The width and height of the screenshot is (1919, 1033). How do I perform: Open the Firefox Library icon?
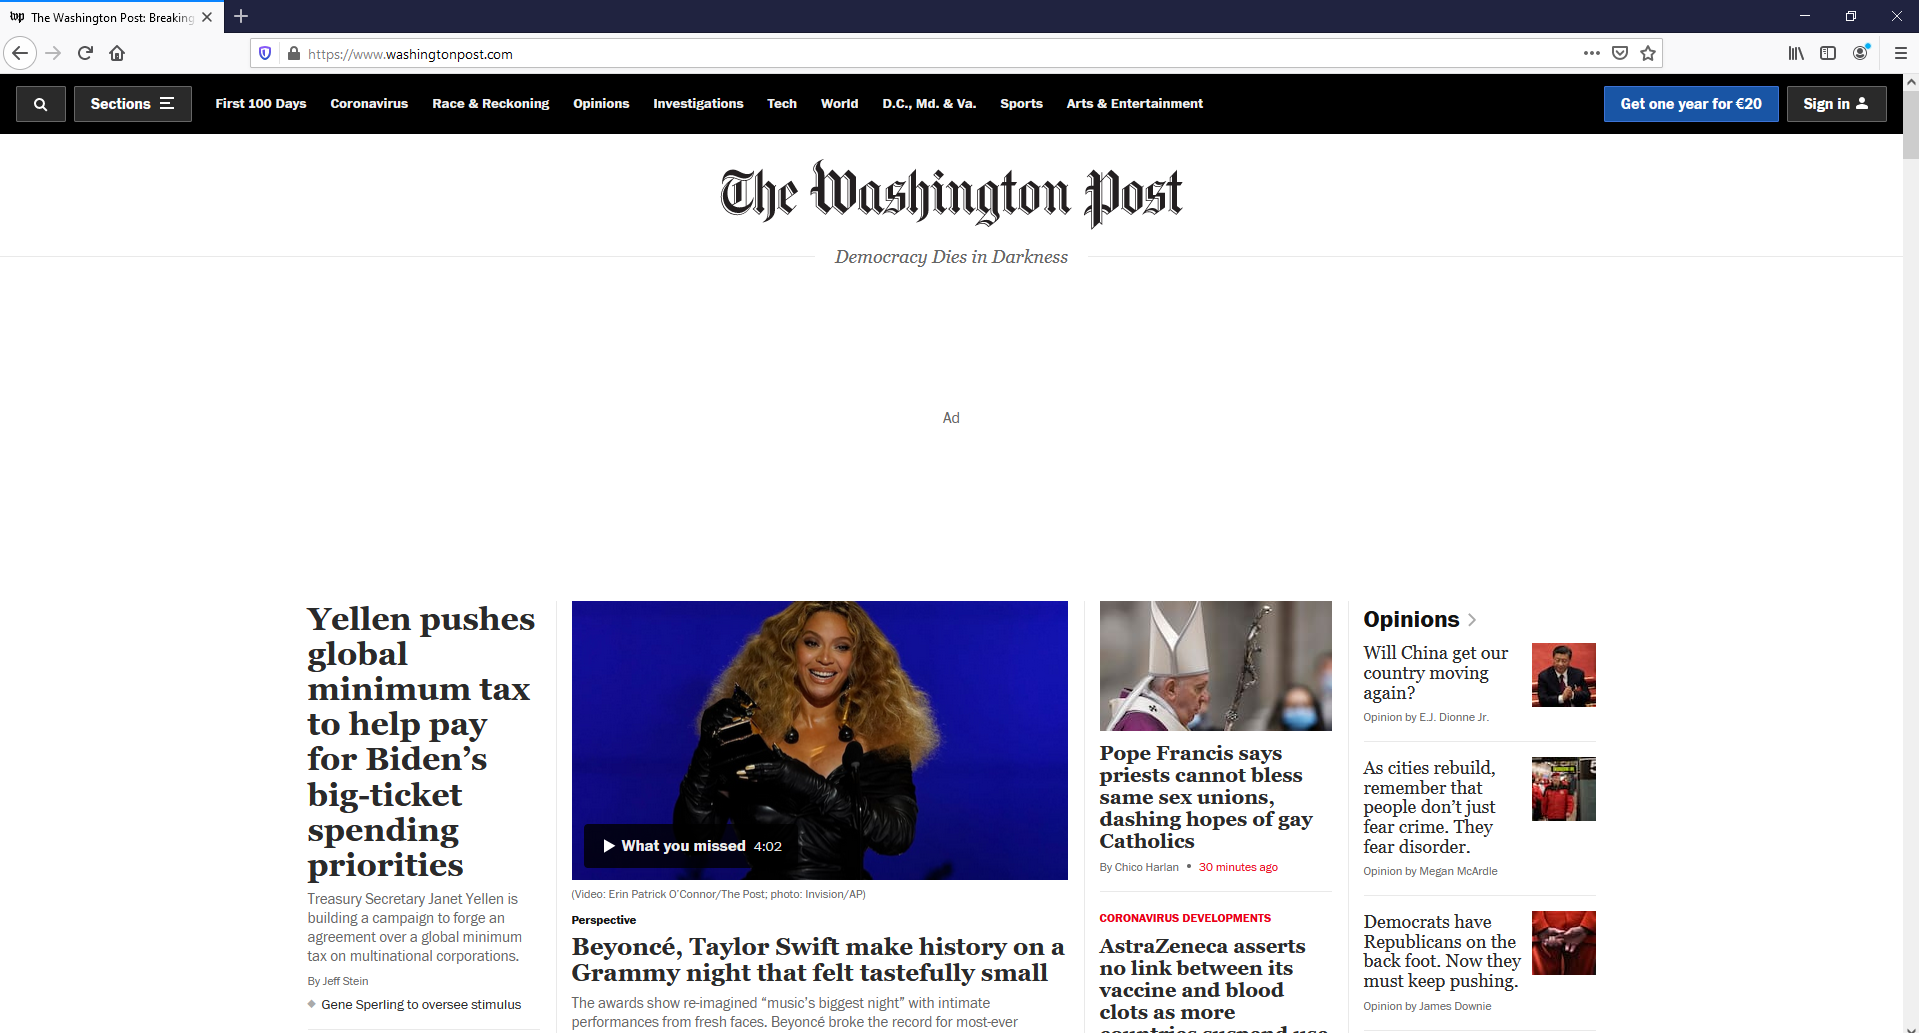tap(1795, 53)
